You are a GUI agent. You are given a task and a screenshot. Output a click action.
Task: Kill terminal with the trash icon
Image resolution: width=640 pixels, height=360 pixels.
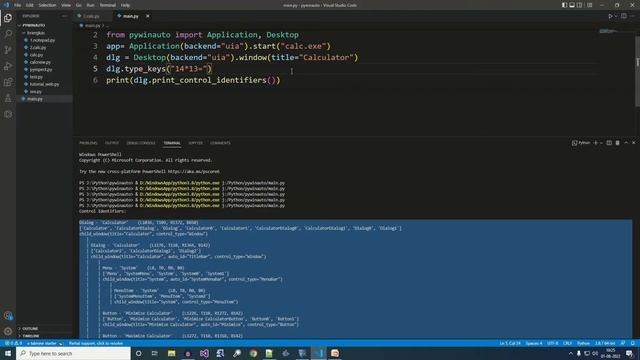coord(618,143)
